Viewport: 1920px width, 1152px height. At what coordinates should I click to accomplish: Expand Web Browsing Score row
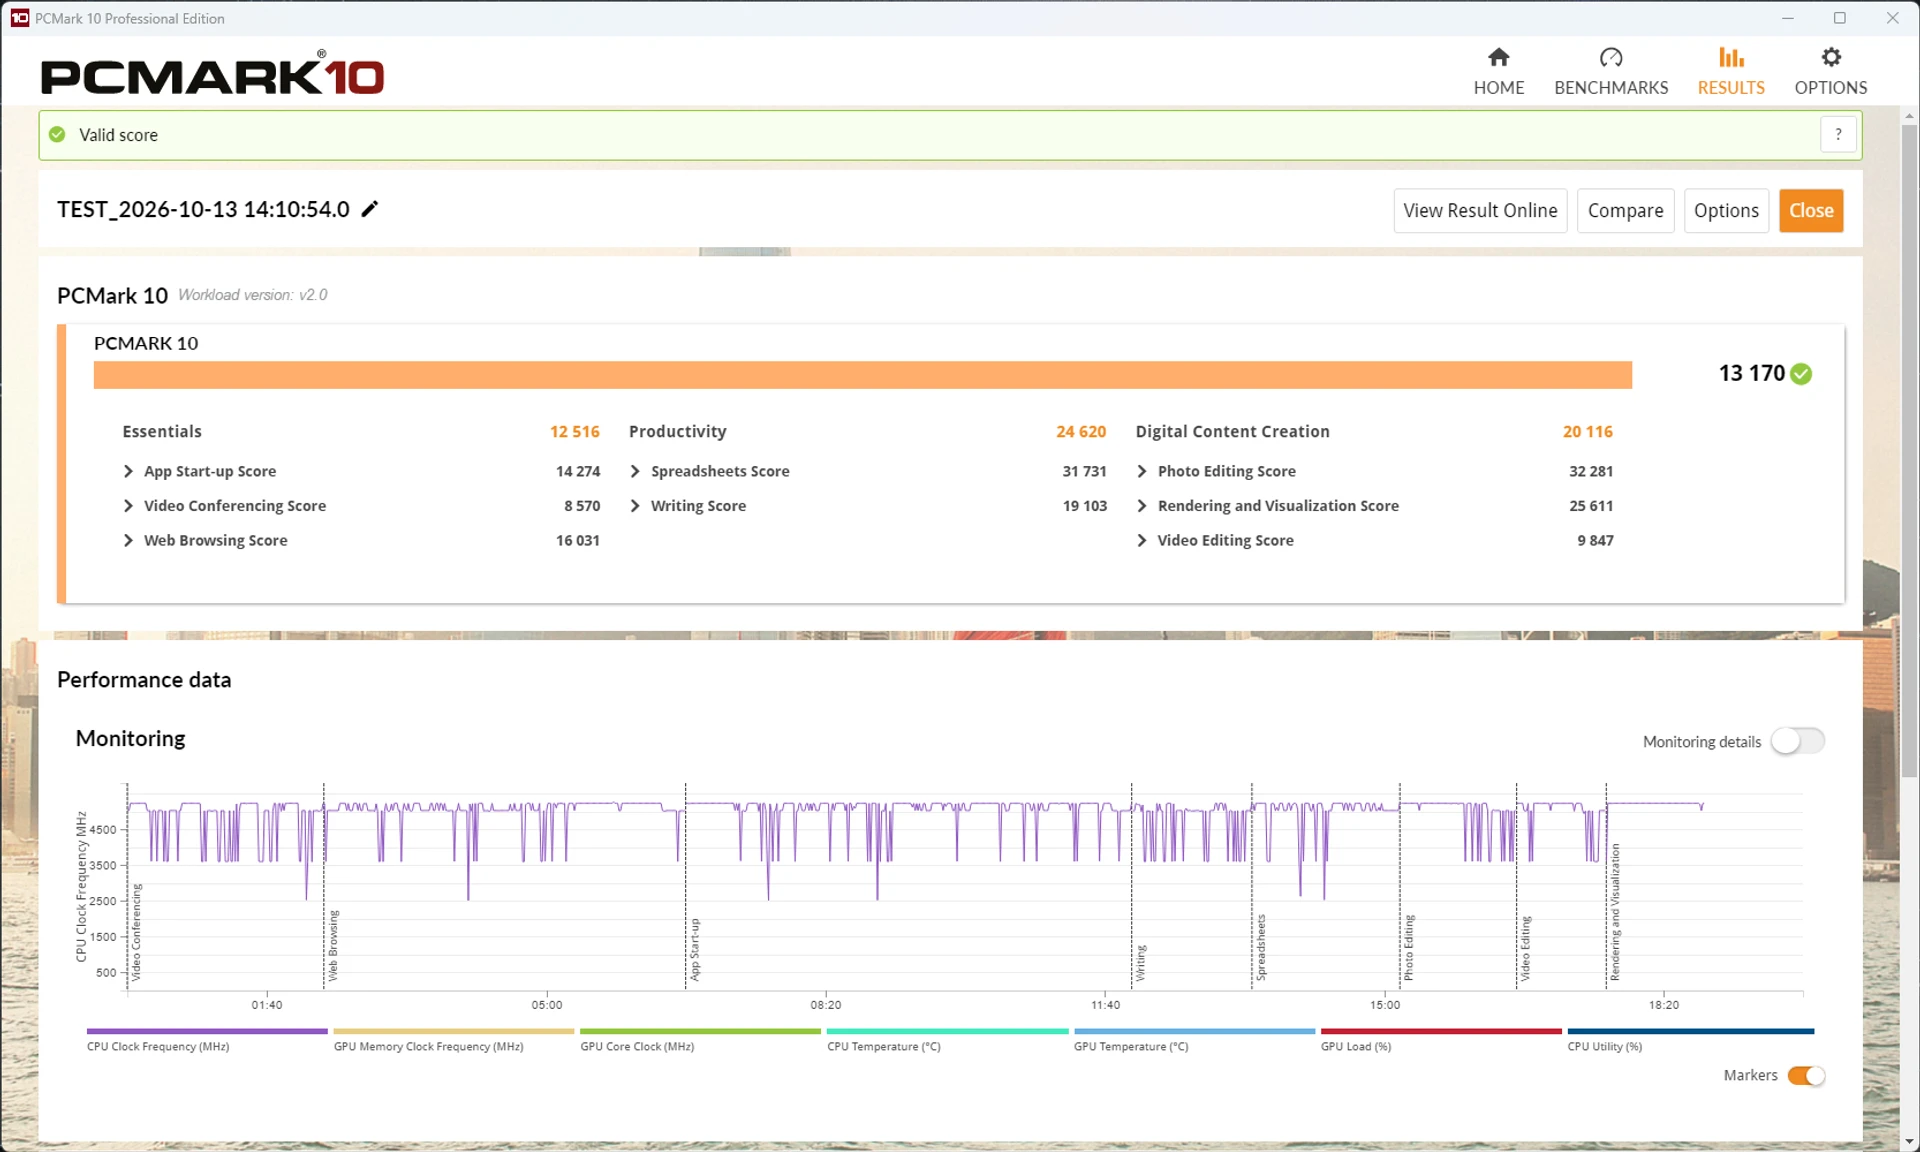[128, 540]
